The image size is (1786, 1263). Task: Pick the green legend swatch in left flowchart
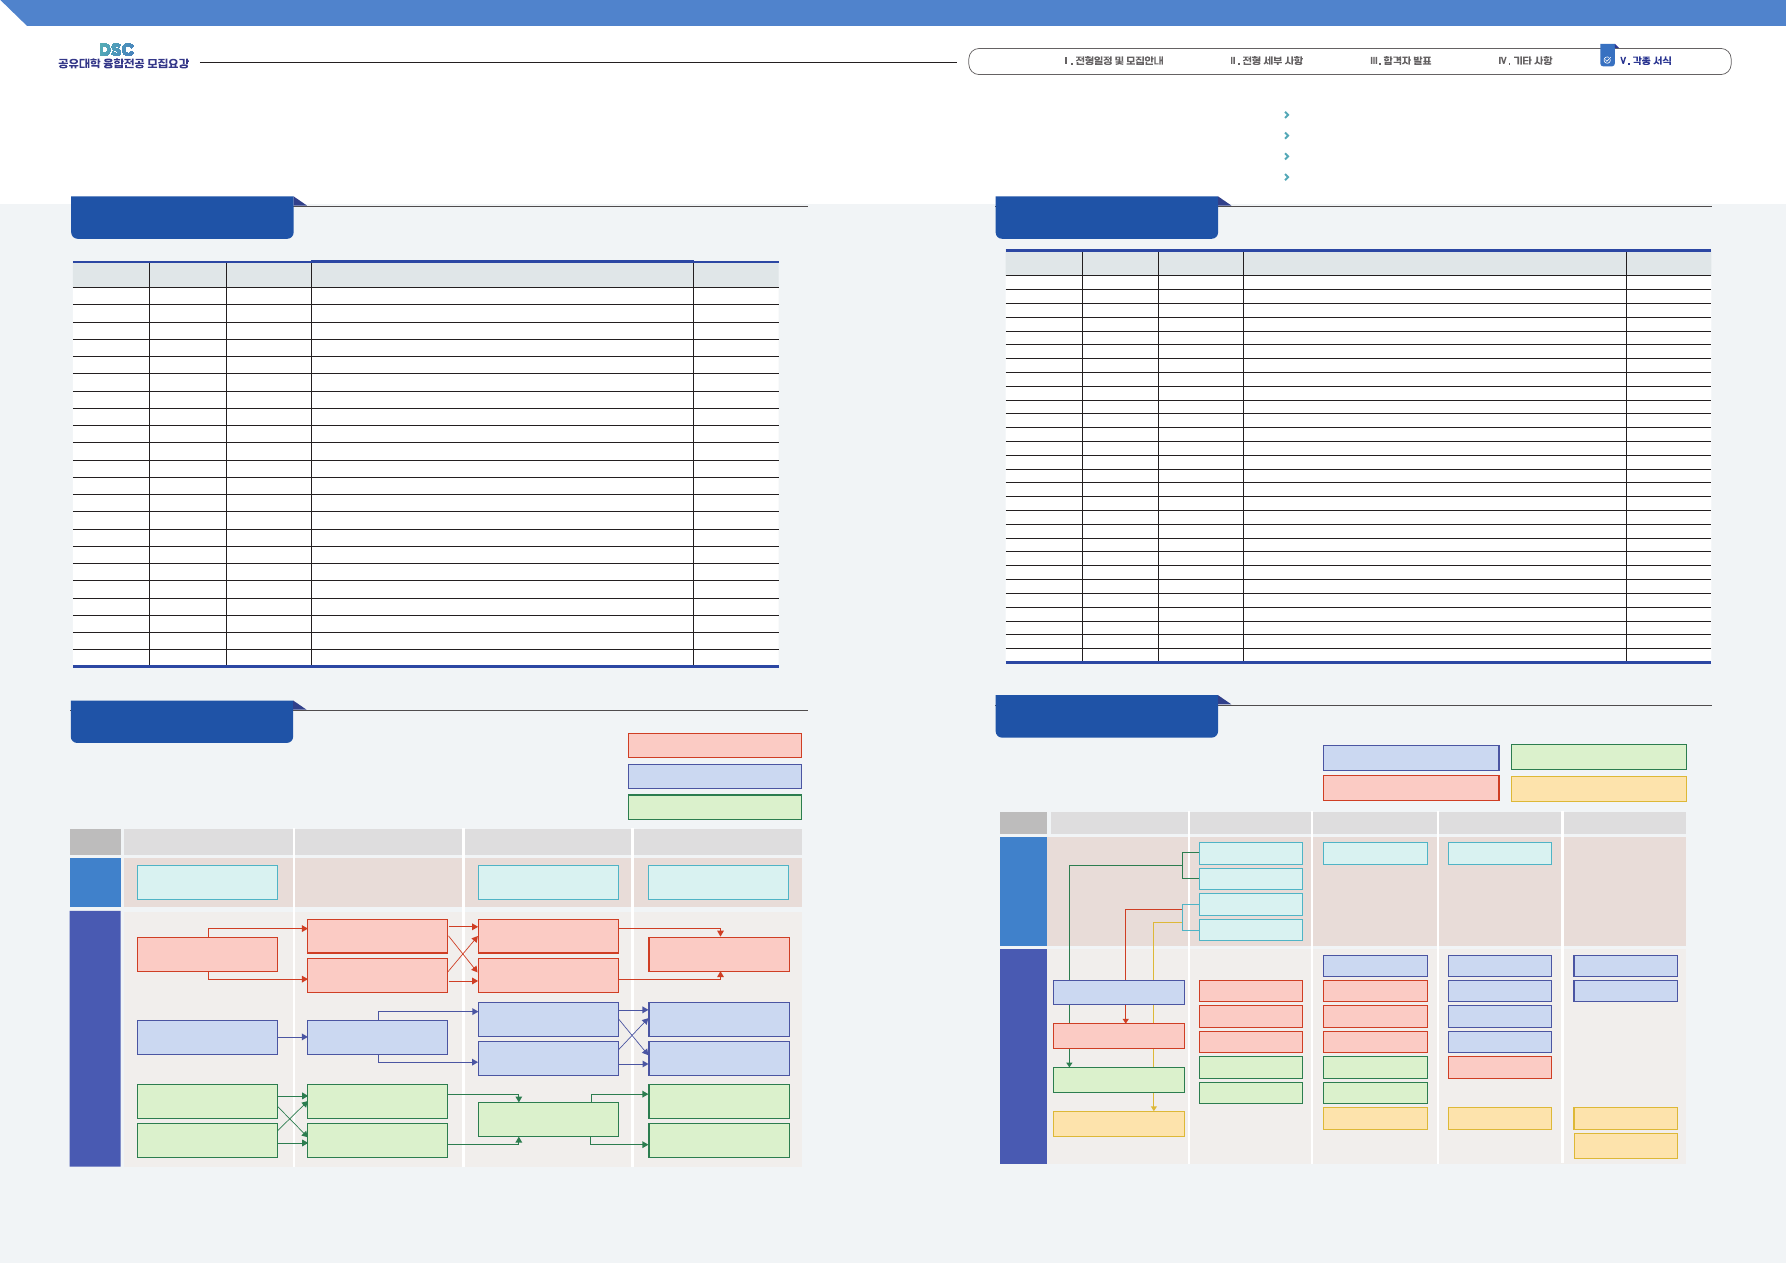[714, 807]
